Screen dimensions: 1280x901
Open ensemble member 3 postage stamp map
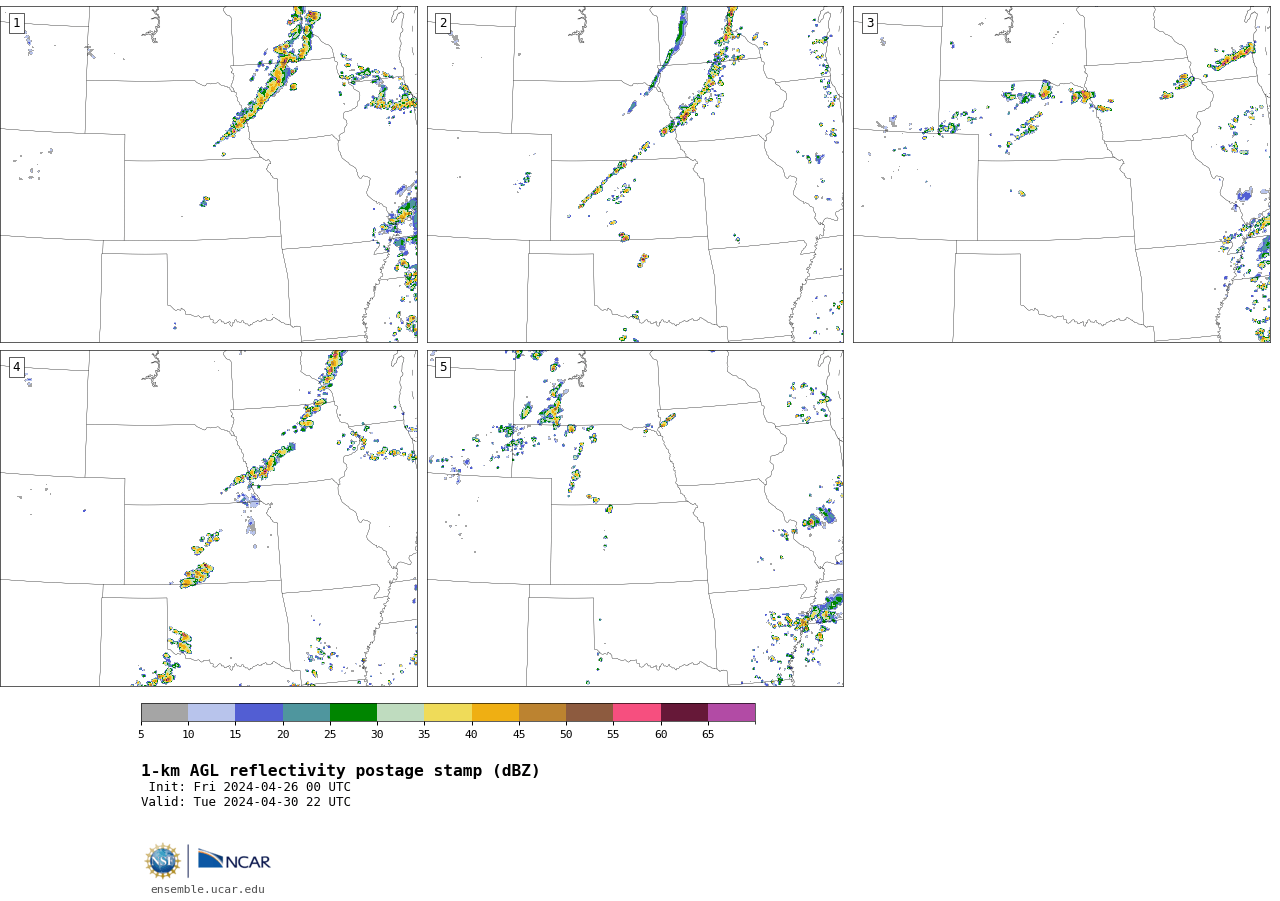[1062, 174]
